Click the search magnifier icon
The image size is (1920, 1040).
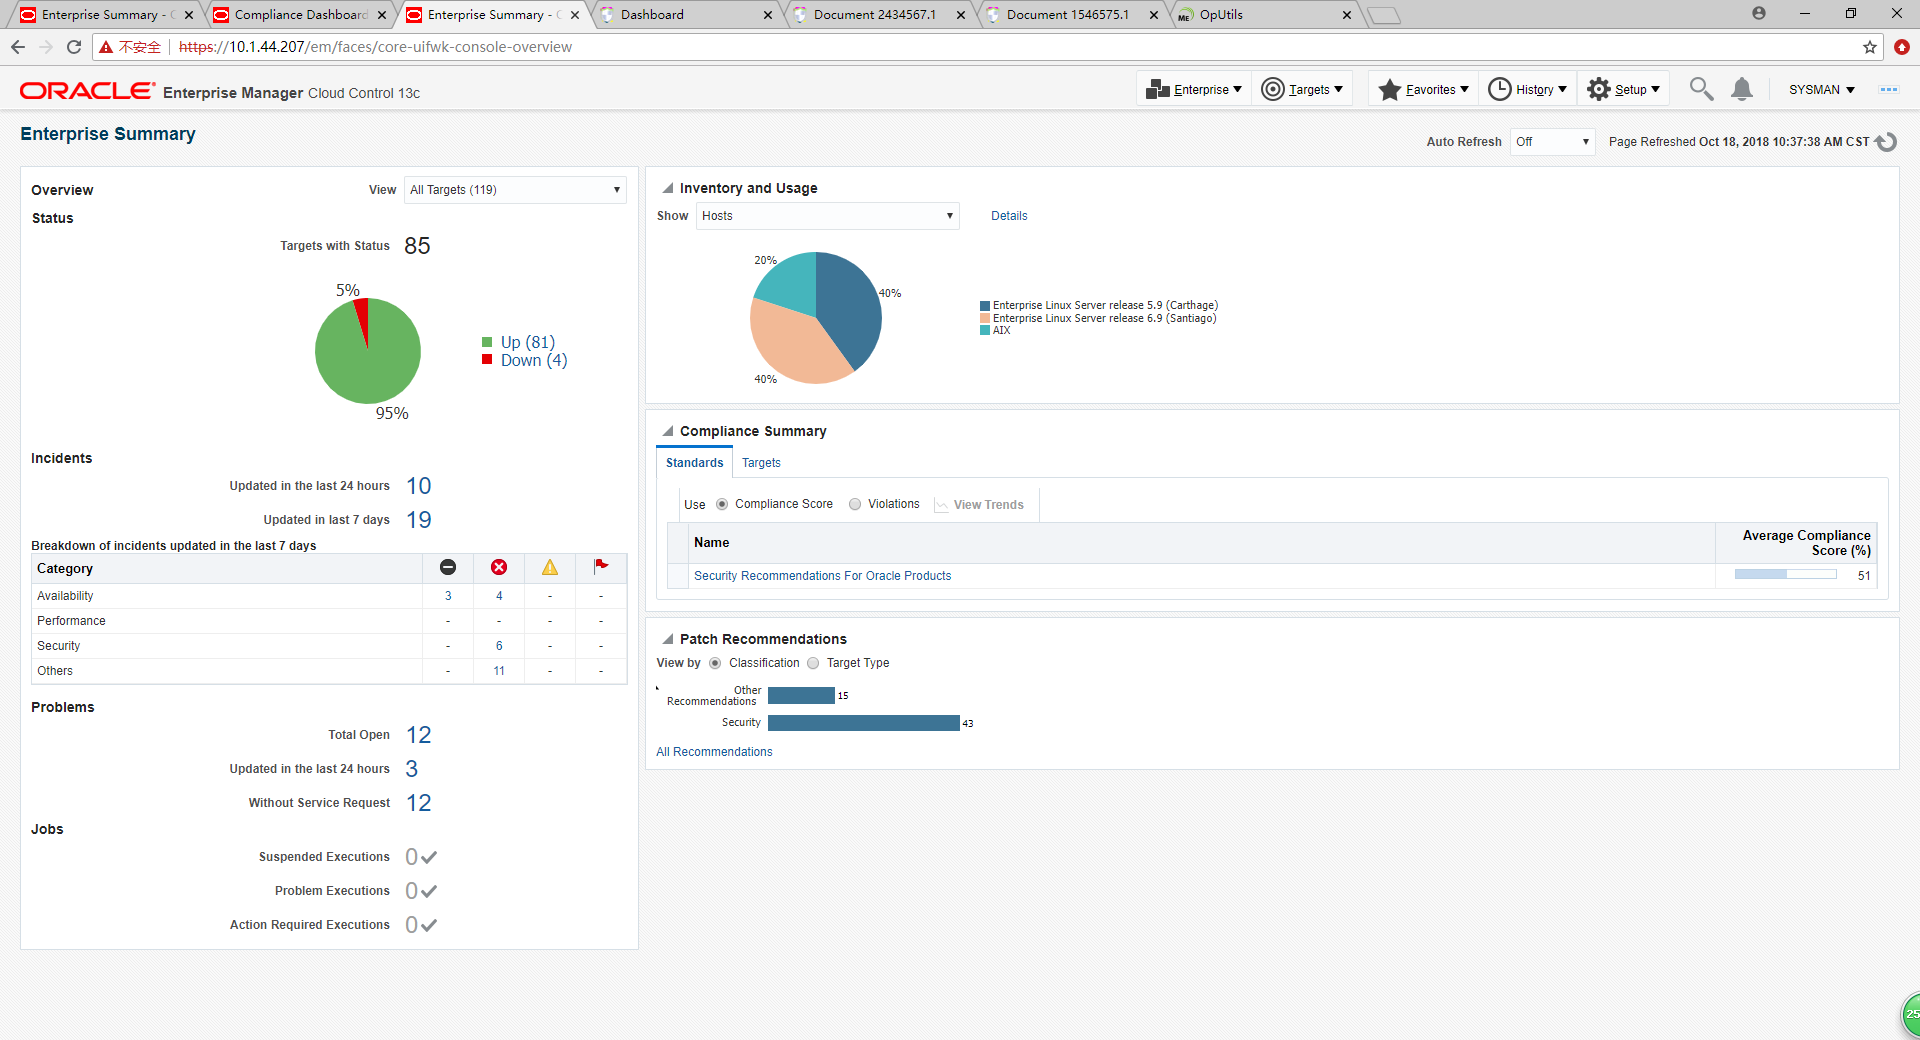point(1700,89)
